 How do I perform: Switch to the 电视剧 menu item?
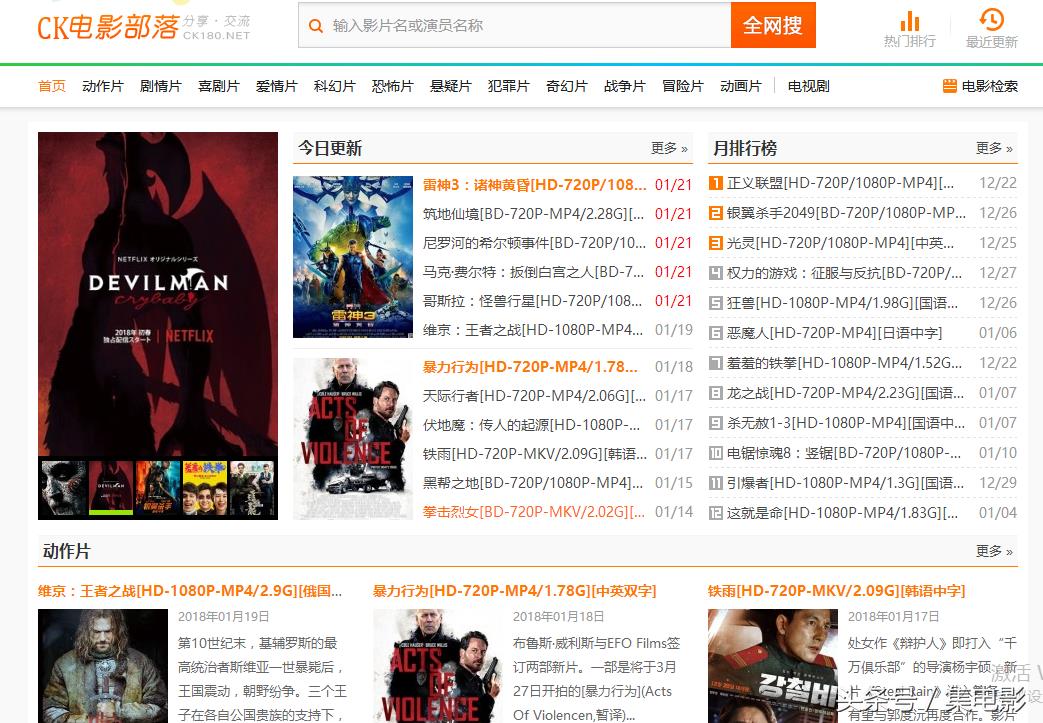click(x=808, y=86)
